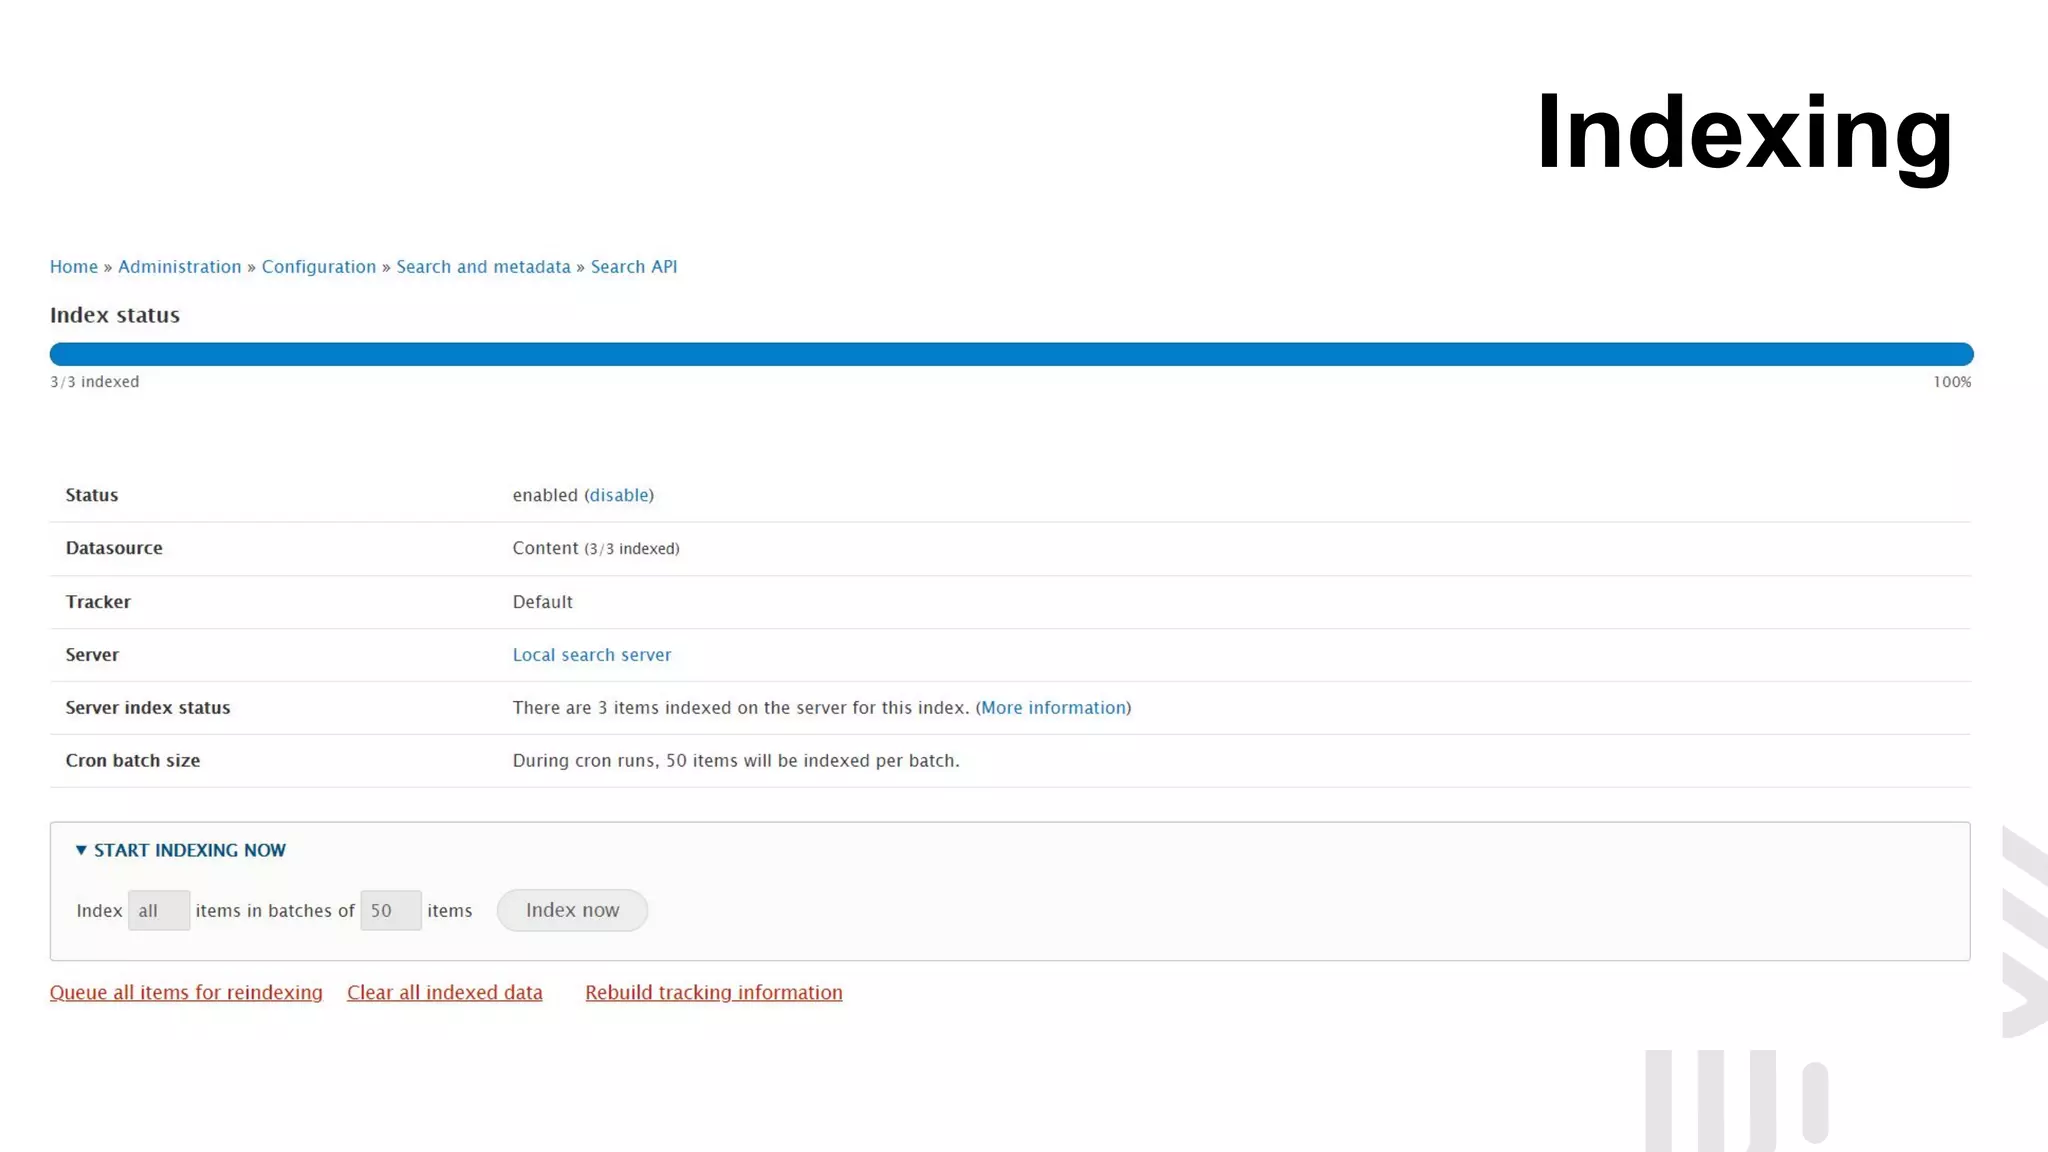Open Search API breadcrumb link
This screenshot has width=2048, height=1152.
(634, 267)
